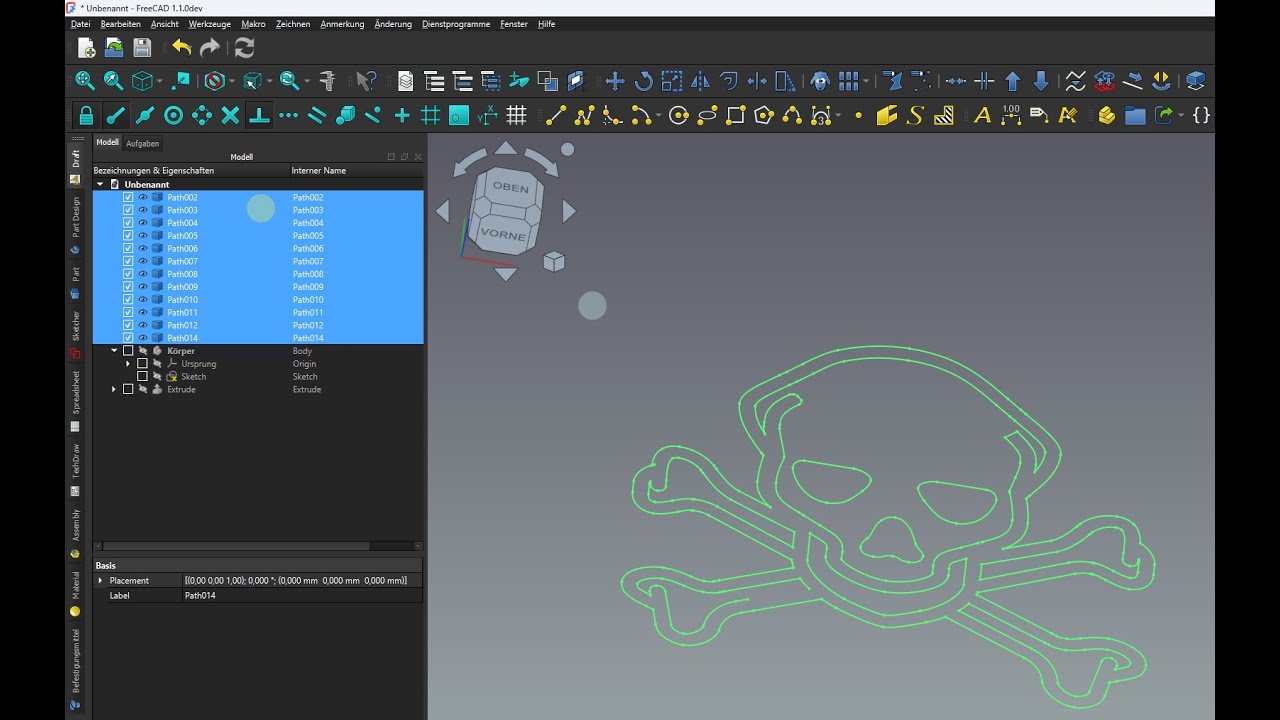Select the Draft B-spline tool
The image size is (1280, 720).
[x=792, y=115]
